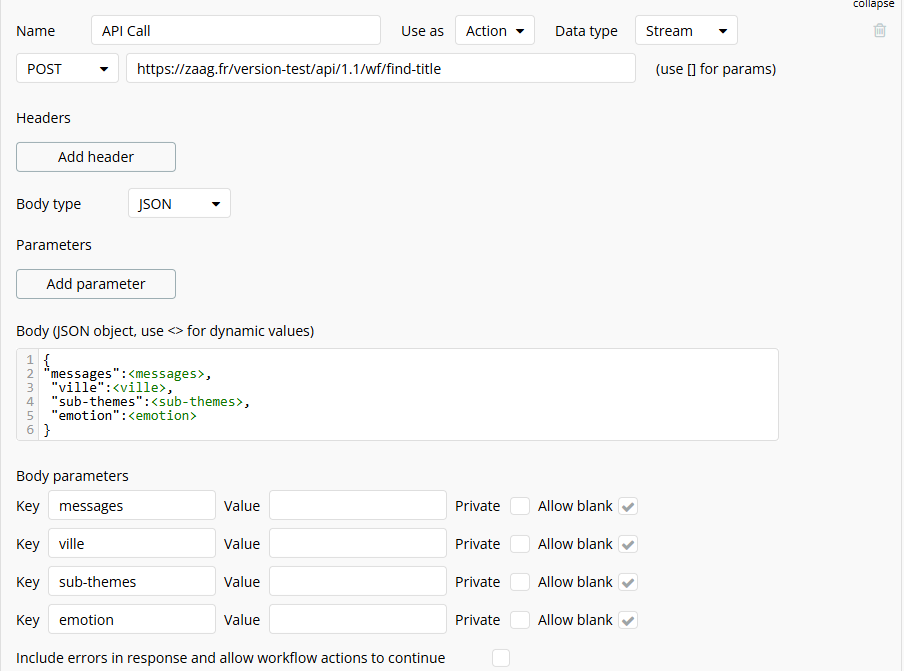904x671 pixels.
Task: Click the Add parameter button
Action: pos(96,284)
